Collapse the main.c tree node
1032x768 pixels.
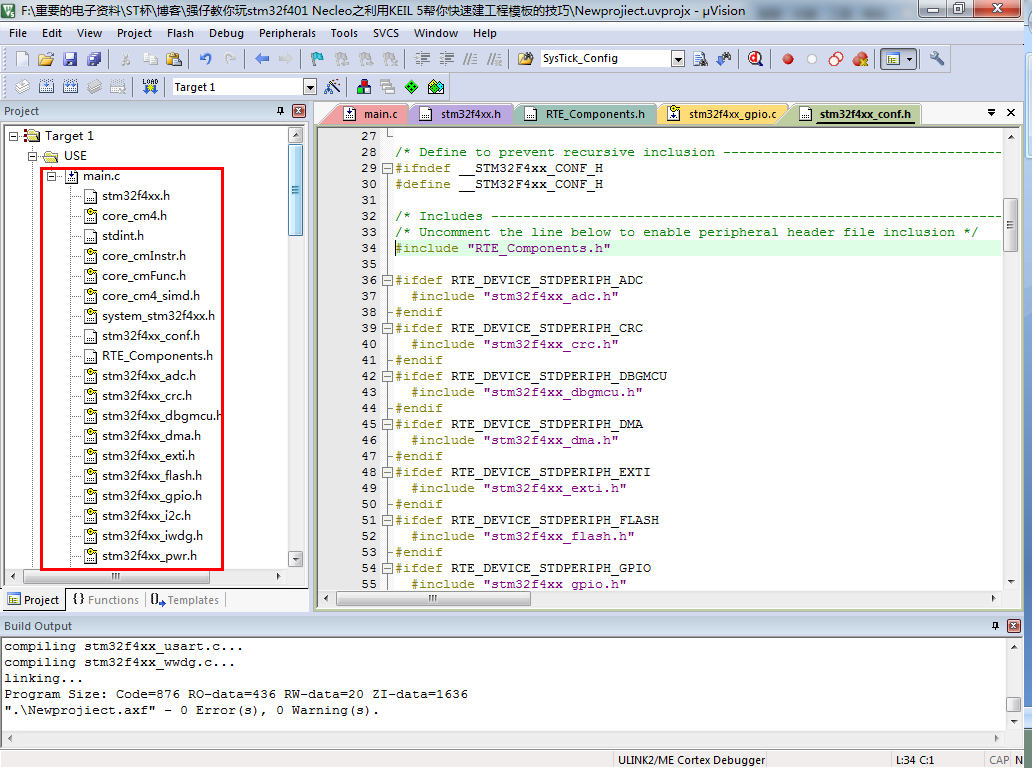(51, 176)
